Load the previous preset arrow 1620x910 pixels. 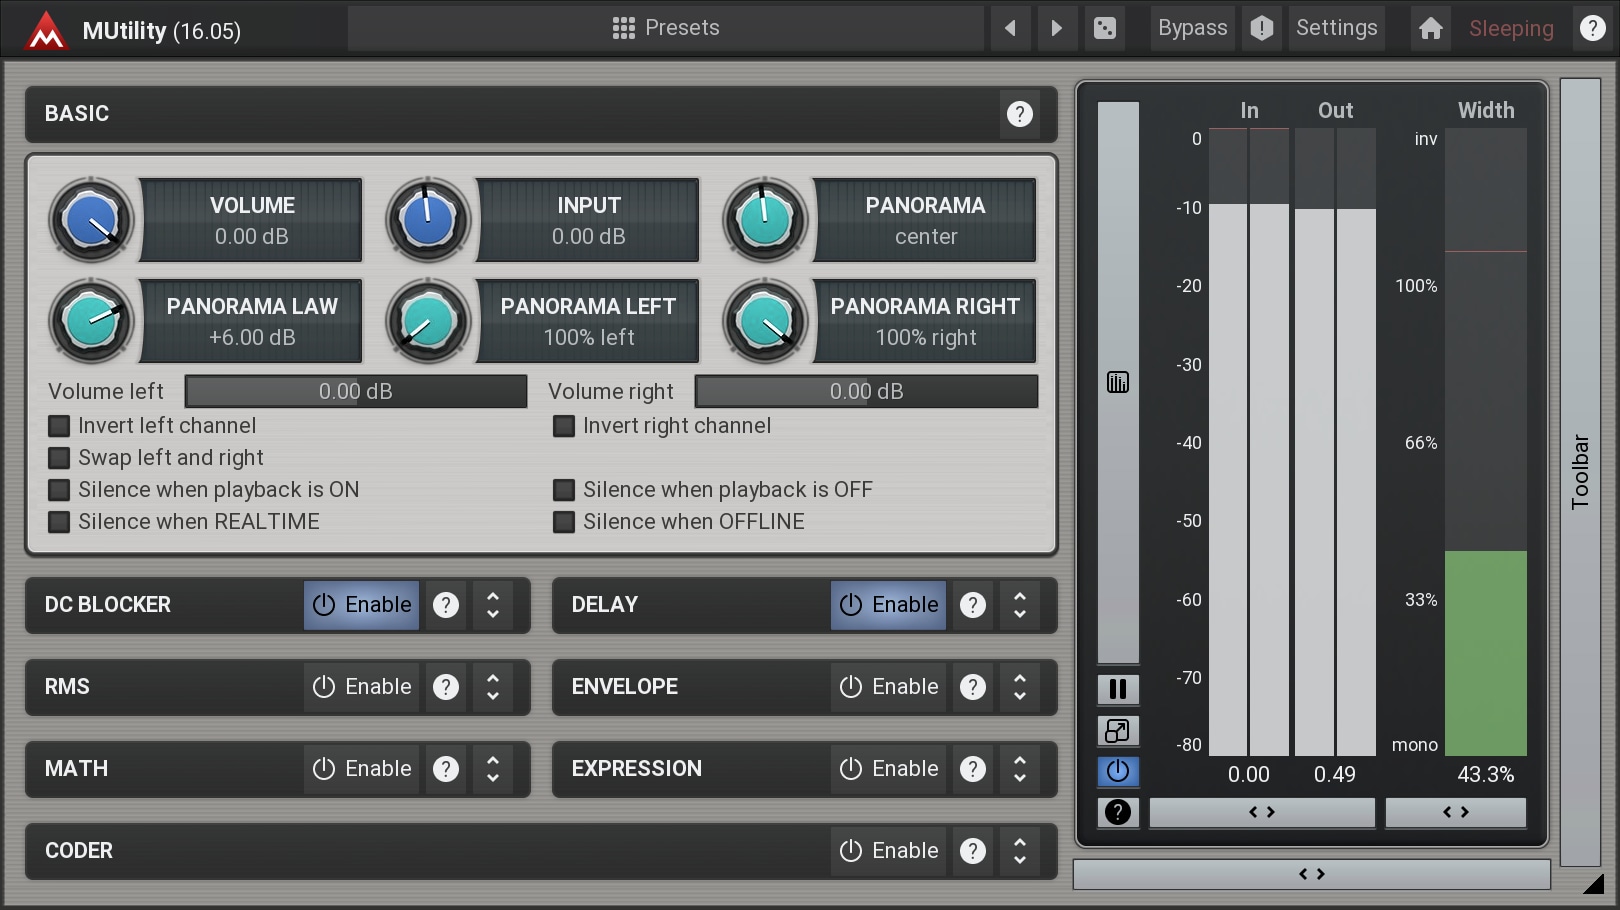[x=1010, y=28]
